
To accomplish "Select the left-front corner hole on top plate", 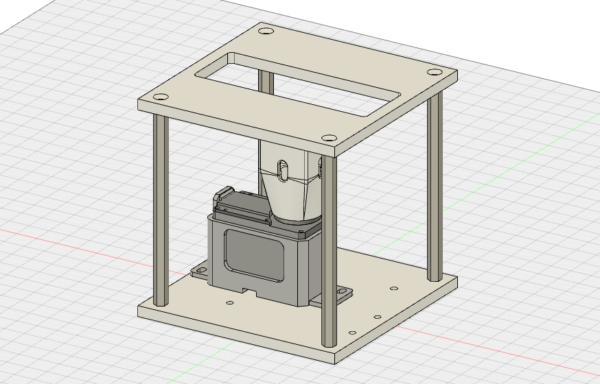I will tap(161, 97).
